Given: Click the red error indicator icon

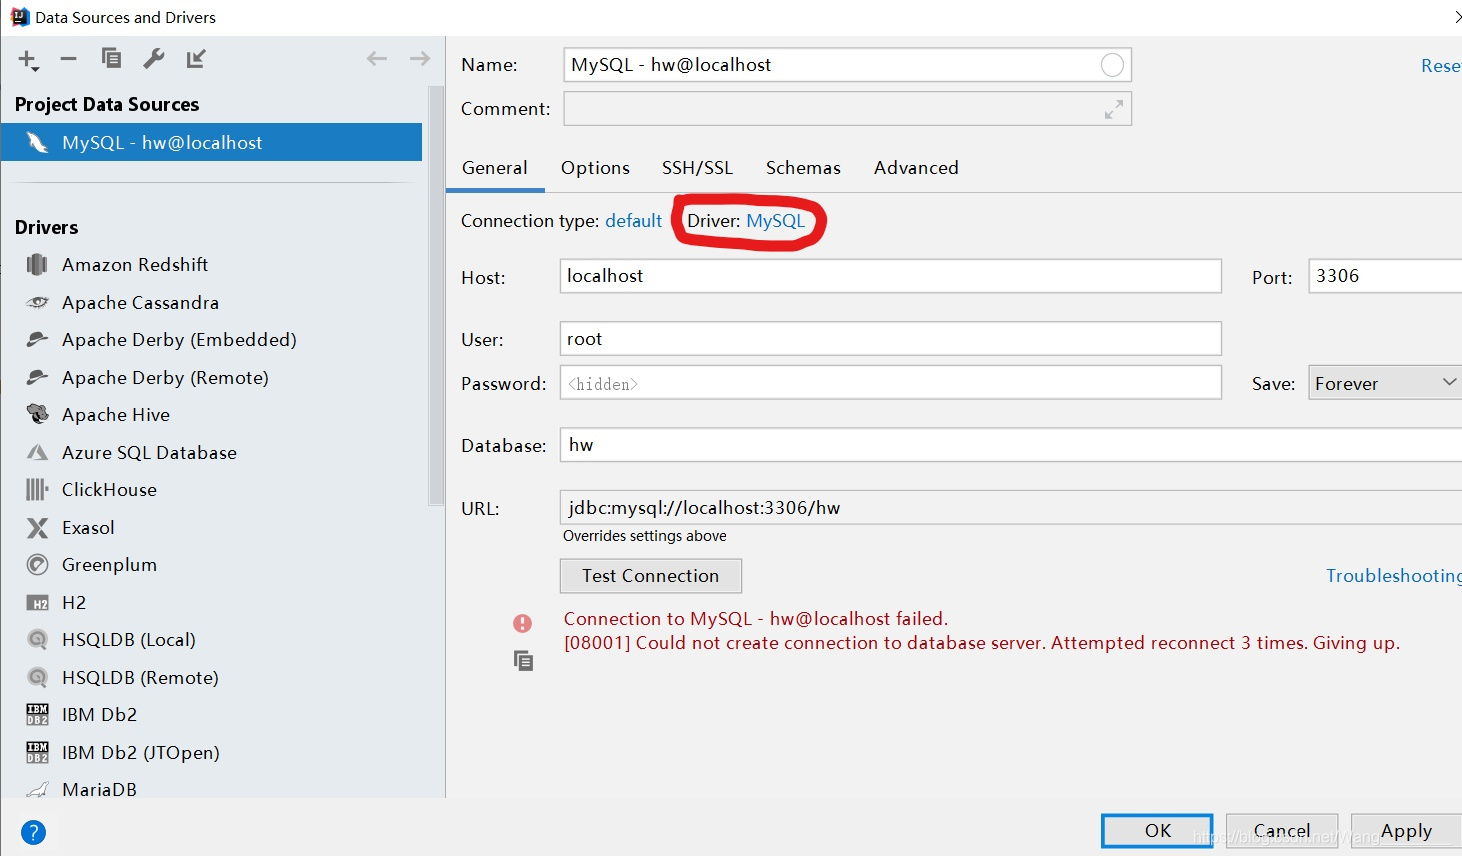Looking at the screenshot, I should pyautogui.click(x=522, y=623).
